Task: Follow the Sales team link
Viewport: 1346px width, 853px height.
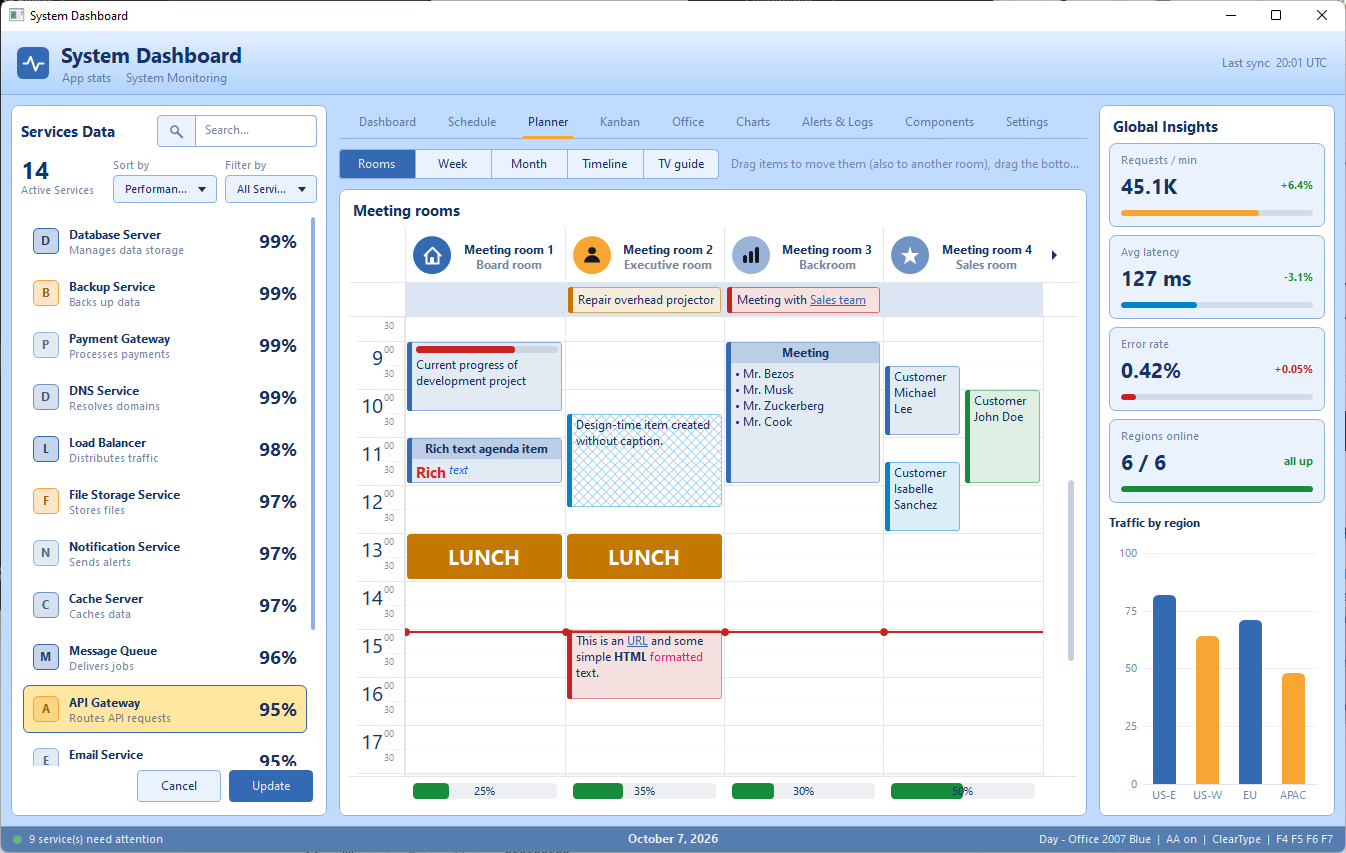Action: tap(838, 300)
